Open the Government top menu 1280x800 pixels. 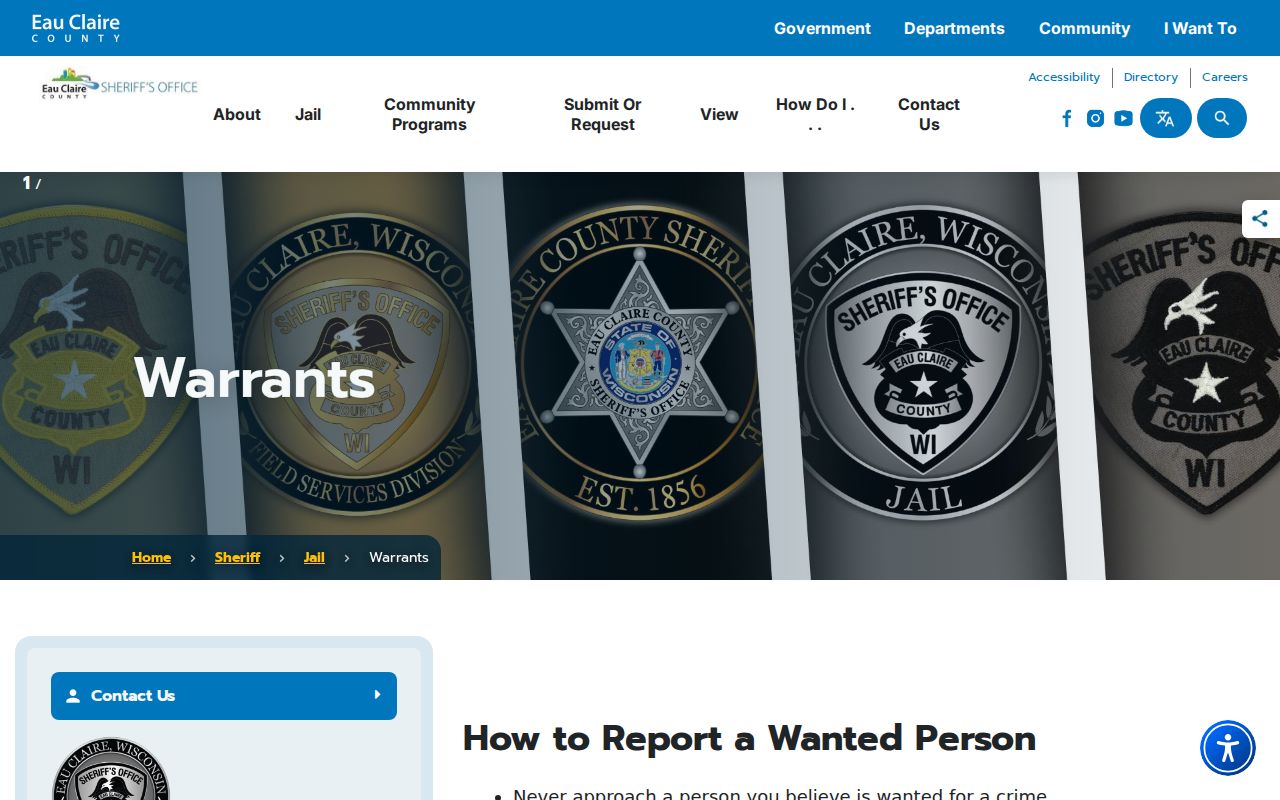pos(822,28)
